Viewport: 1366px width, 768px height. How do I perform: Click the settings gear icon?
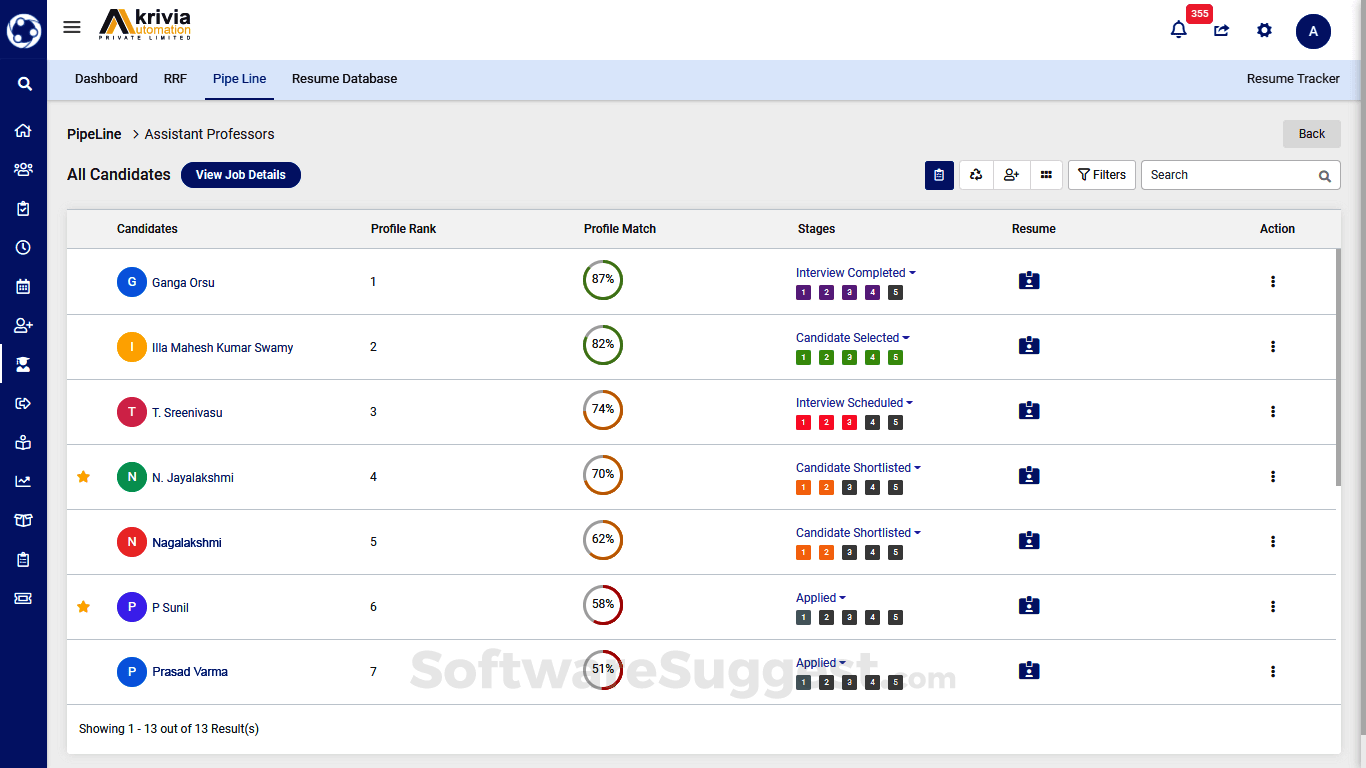point(1264,30)
